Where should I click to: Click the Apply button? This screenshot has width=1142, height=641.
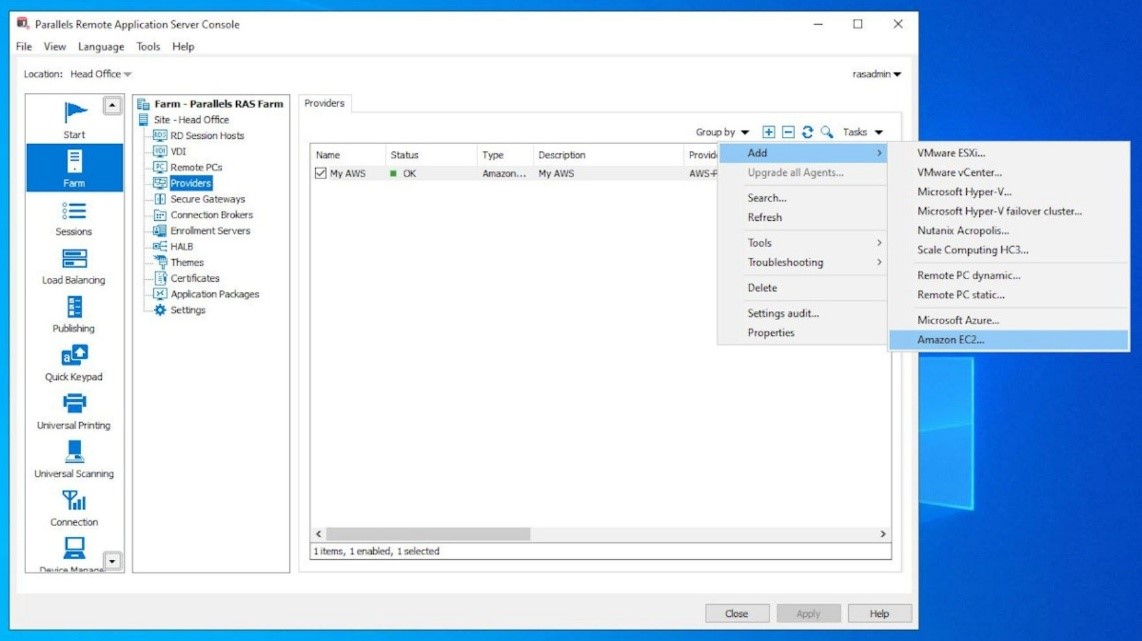808,613
